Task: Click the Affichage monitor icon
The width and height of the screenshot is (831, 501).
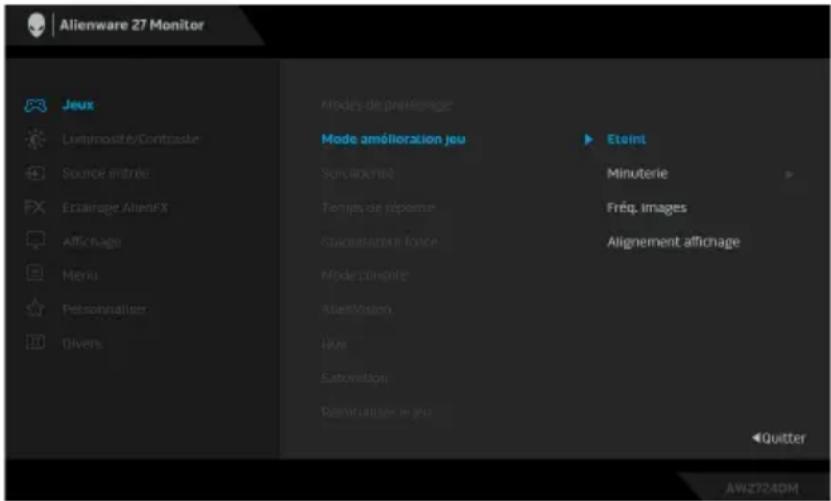Action: pyautogui.click(x=36, y=241)
